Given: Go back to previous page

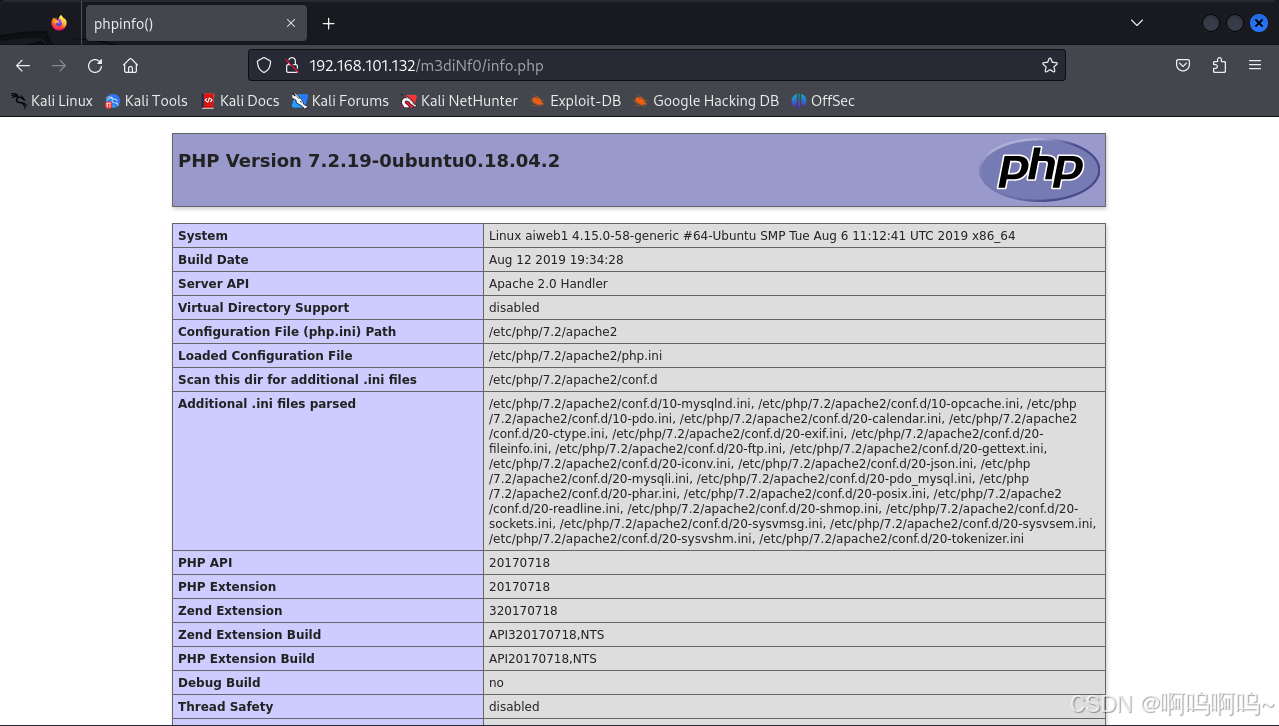Looking at the screenshot, I should point(23,65).
